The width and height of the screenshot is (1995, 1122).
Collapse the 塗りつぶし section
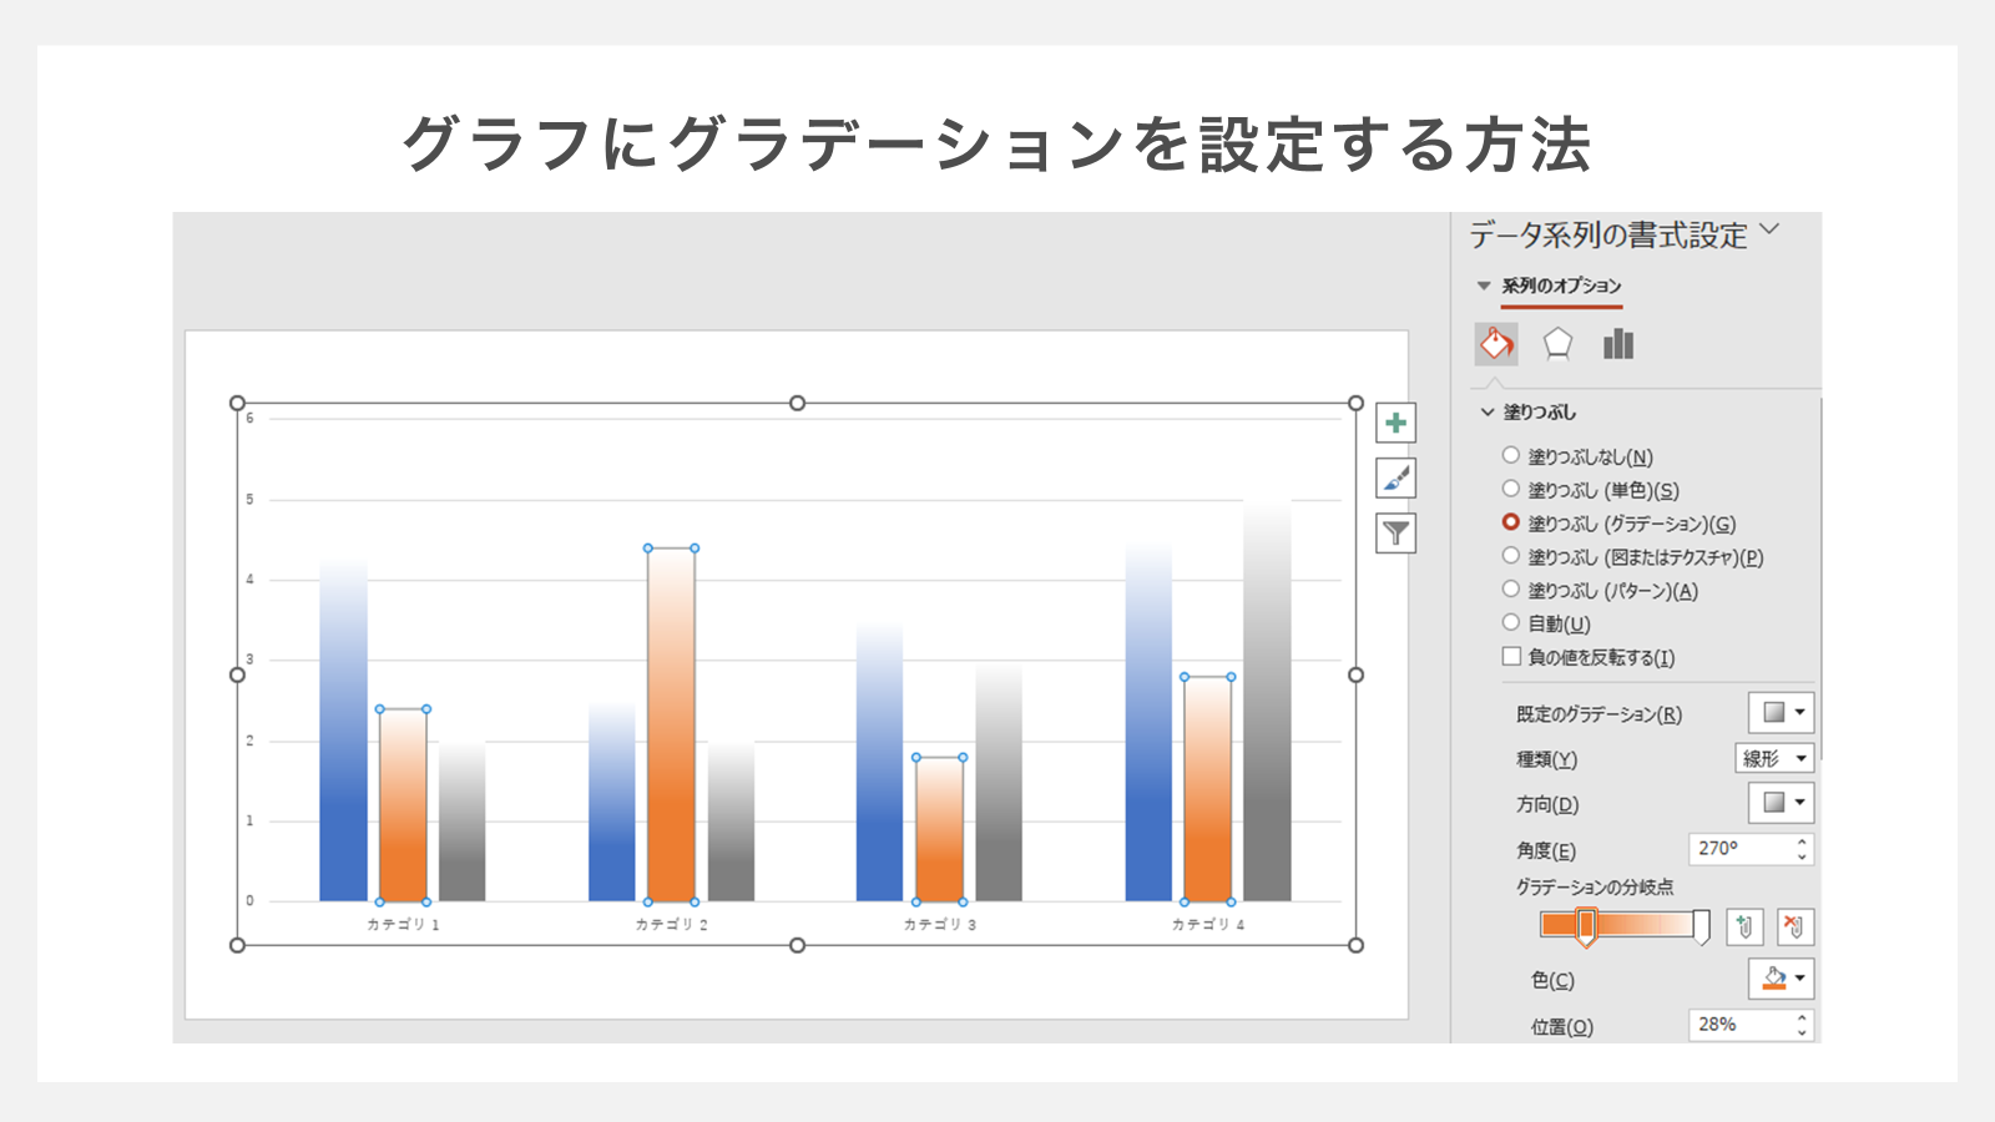tap(1487, 412)
